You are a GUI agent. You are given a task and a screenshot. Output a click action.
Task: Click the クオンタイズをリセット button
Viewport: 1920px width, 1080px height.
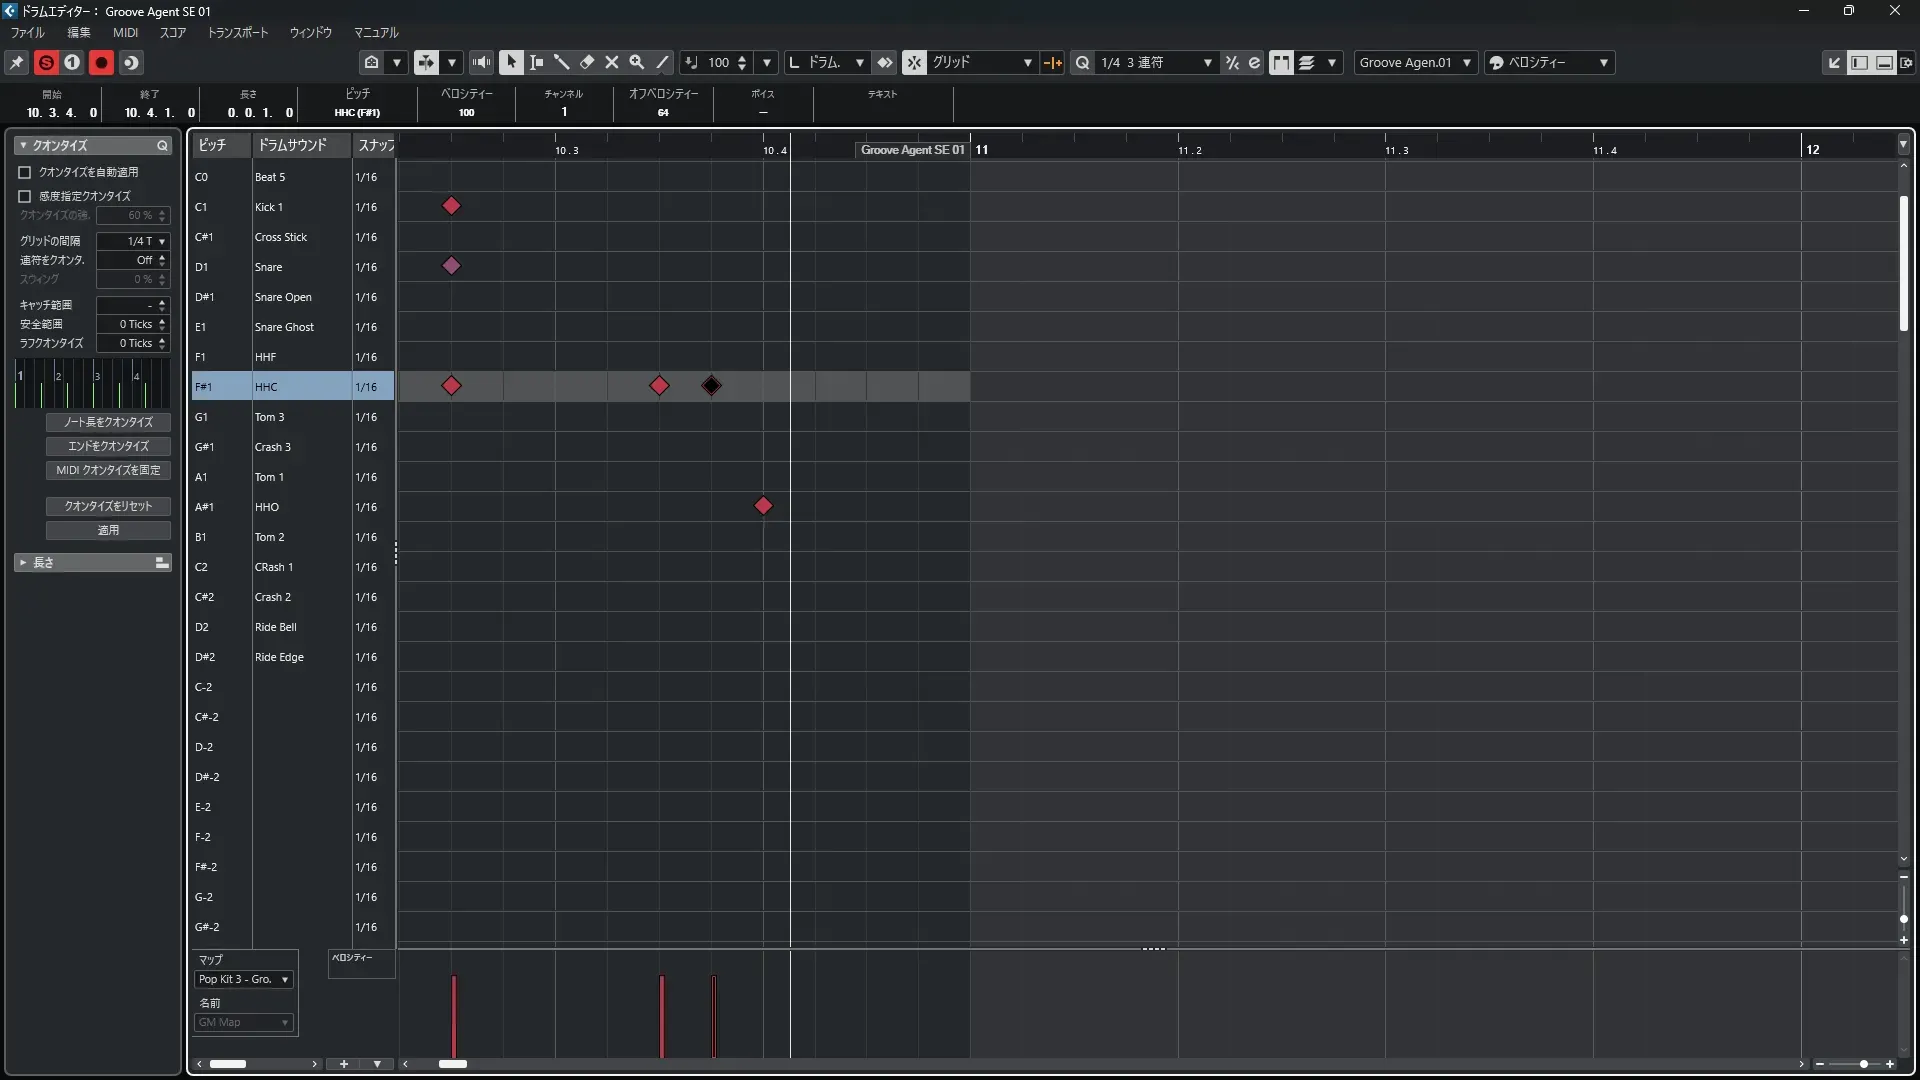108,506
